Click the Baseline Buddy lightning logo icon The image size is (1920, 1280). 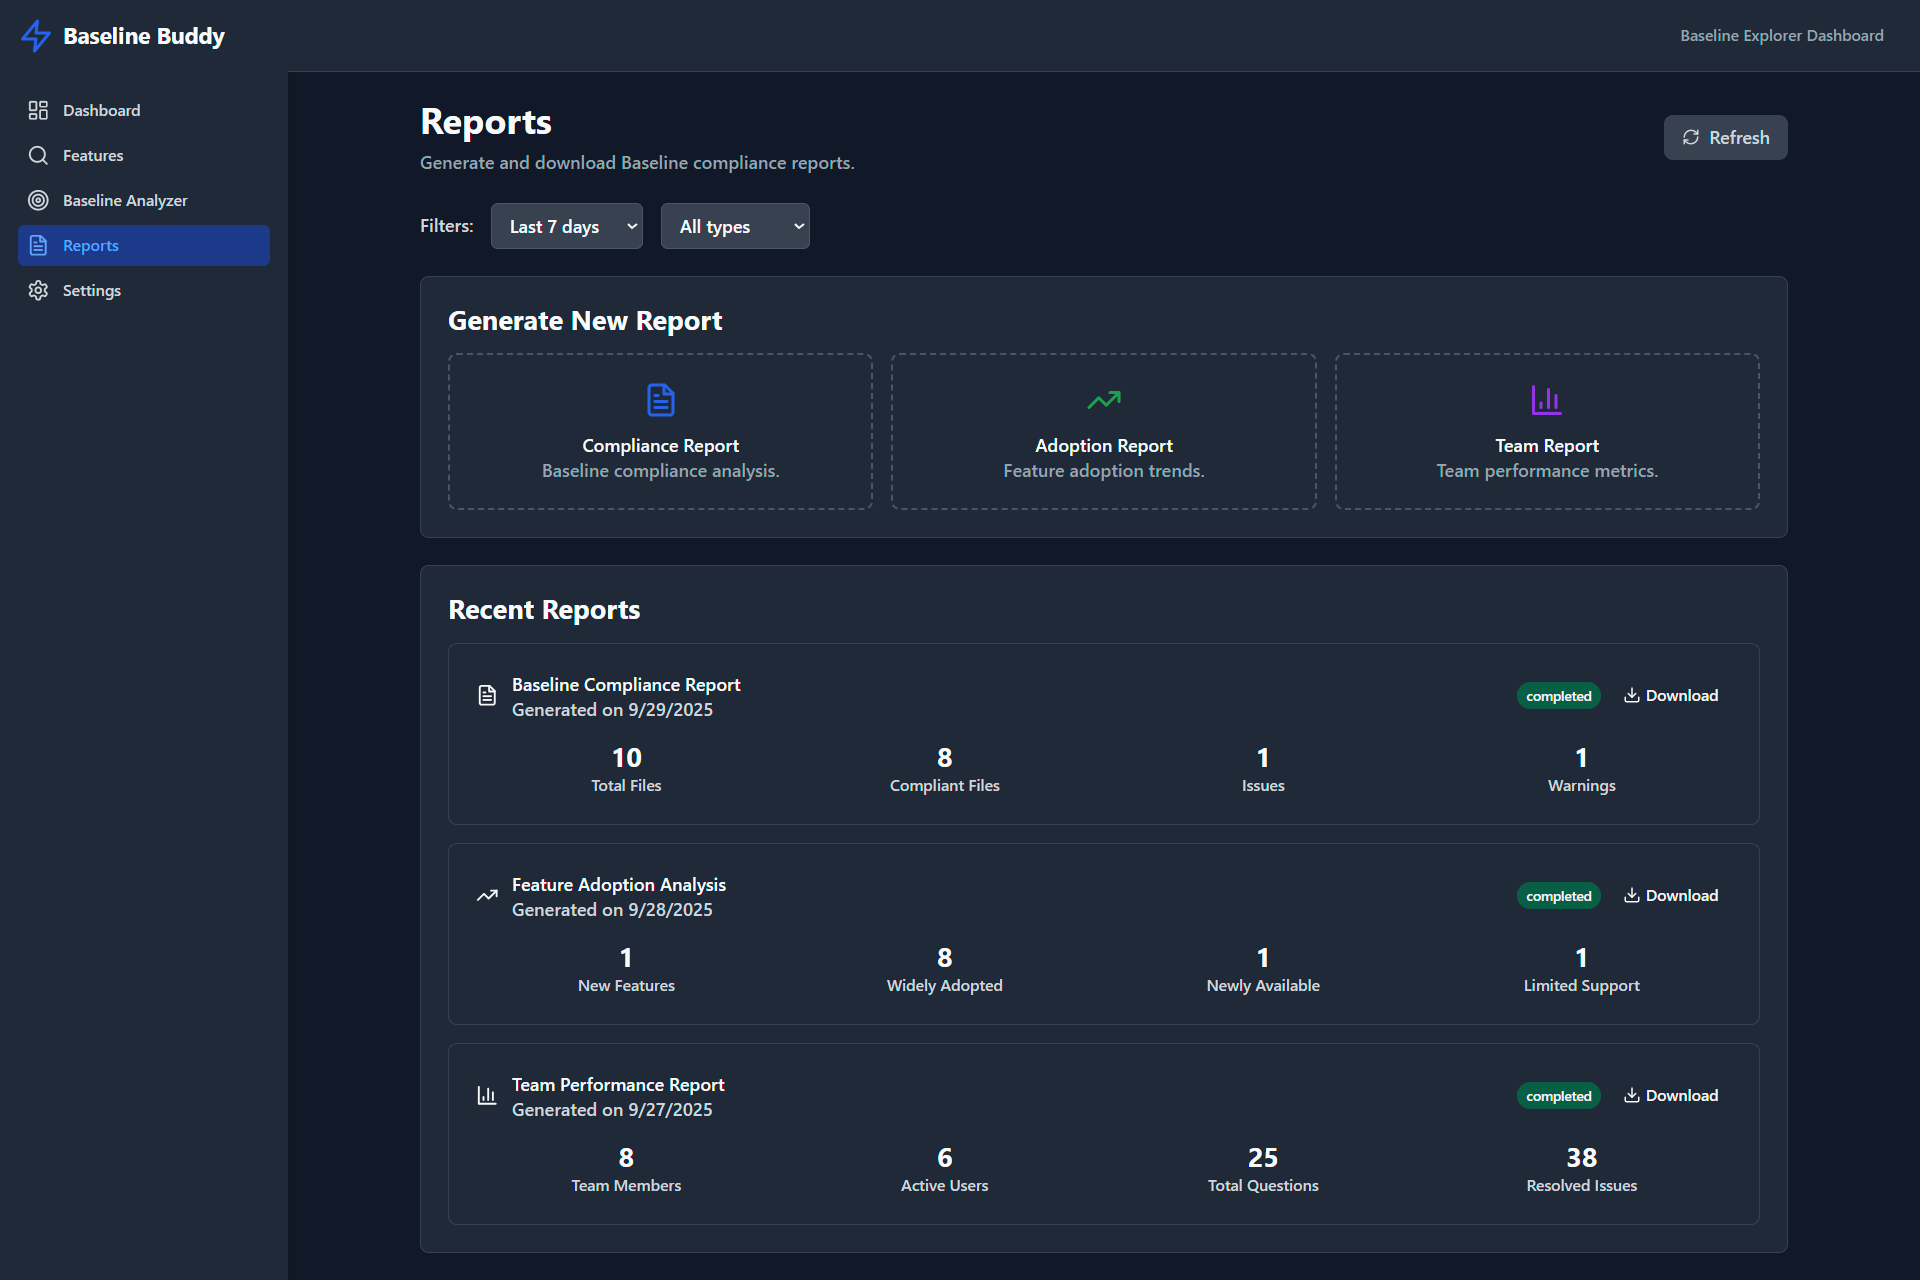click(x=36, y=36)
